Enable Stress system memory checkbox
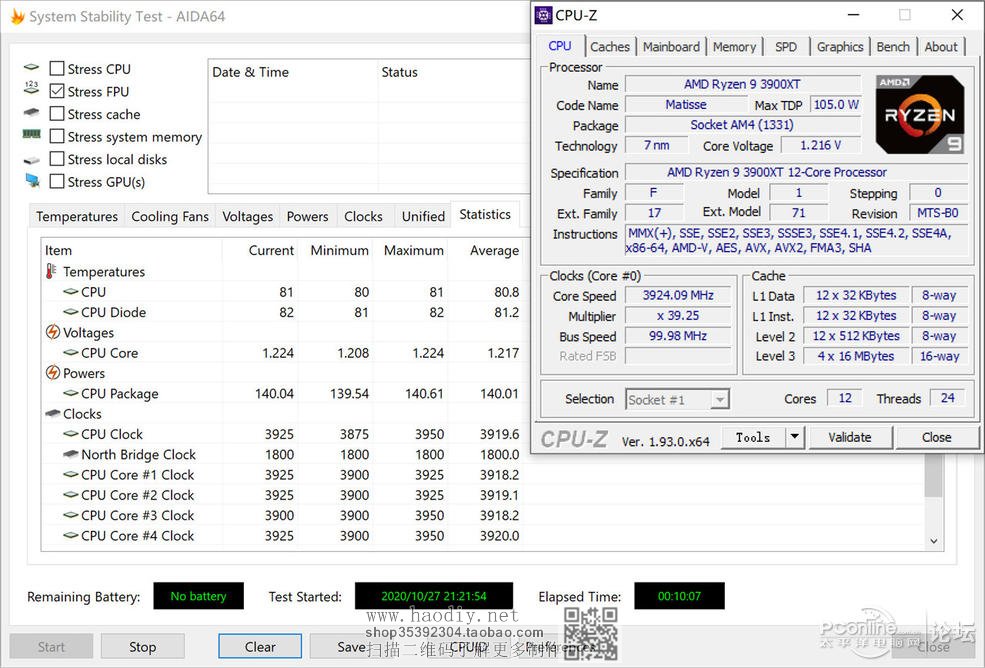 click(x=57, y=137)
